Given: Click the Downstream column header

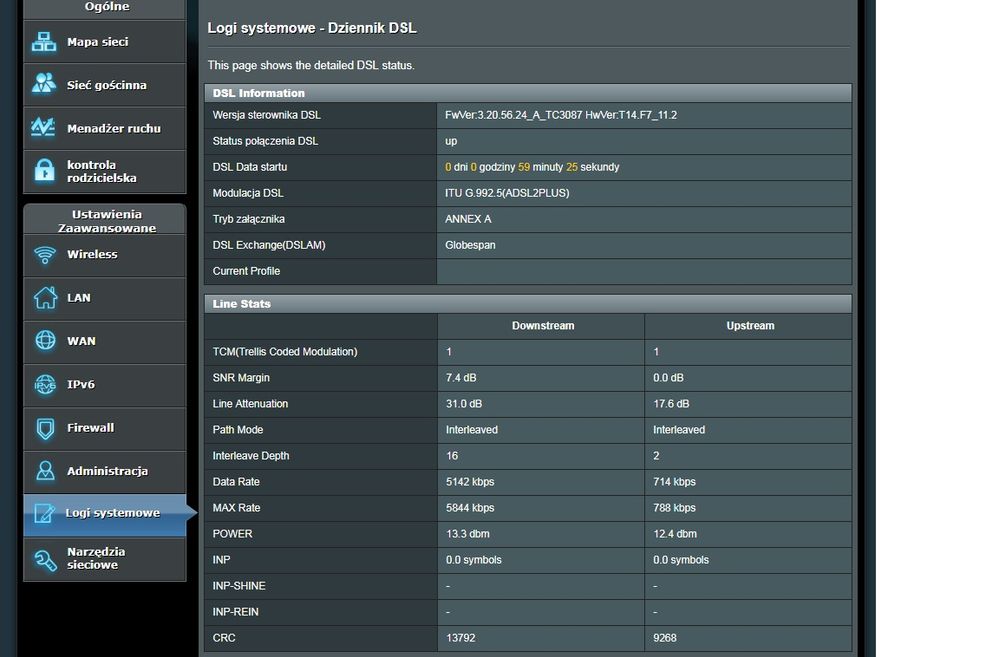Looking at the screenshot, I should point(543,325).
